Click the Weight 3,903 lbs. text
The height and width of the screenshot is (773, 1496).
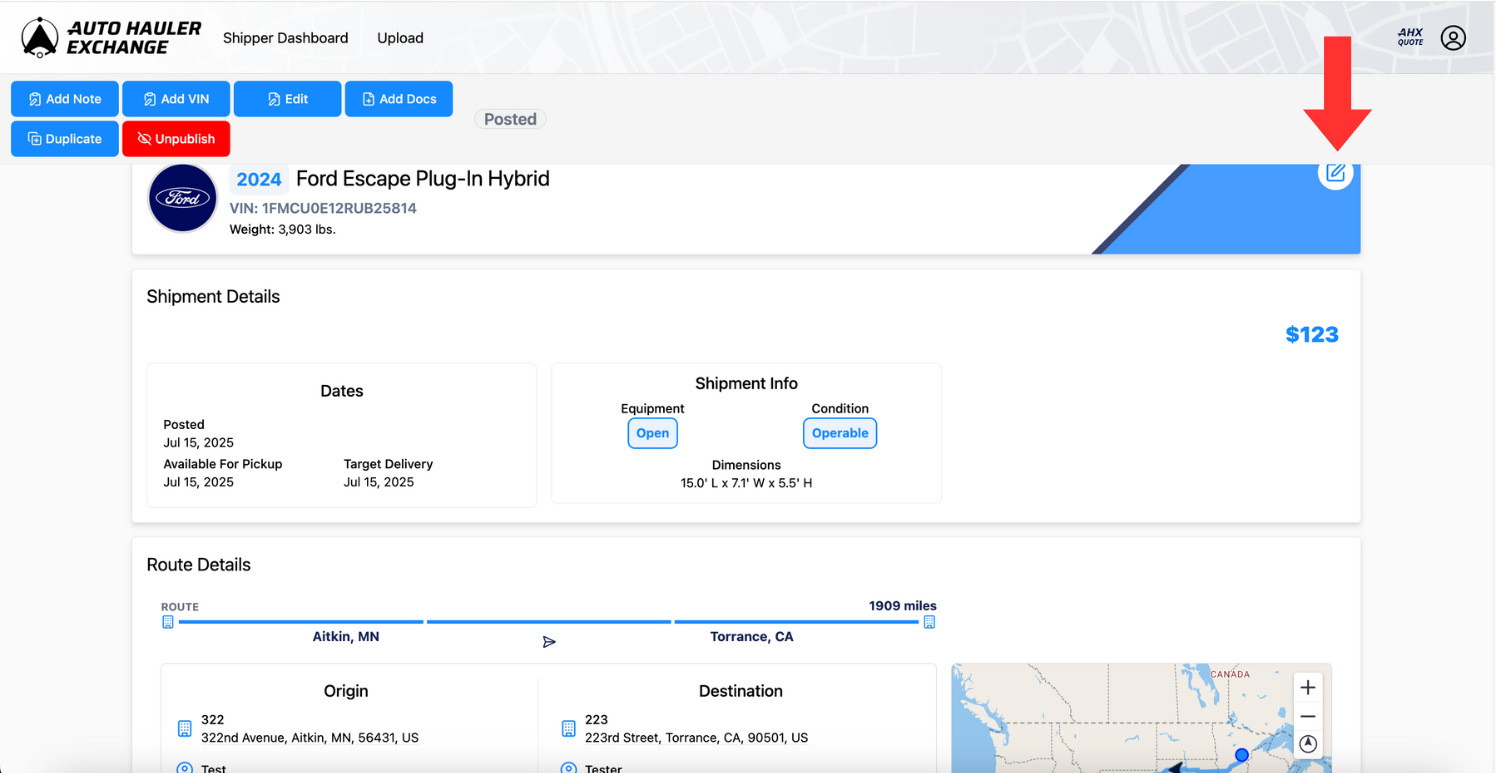(283, 229)
